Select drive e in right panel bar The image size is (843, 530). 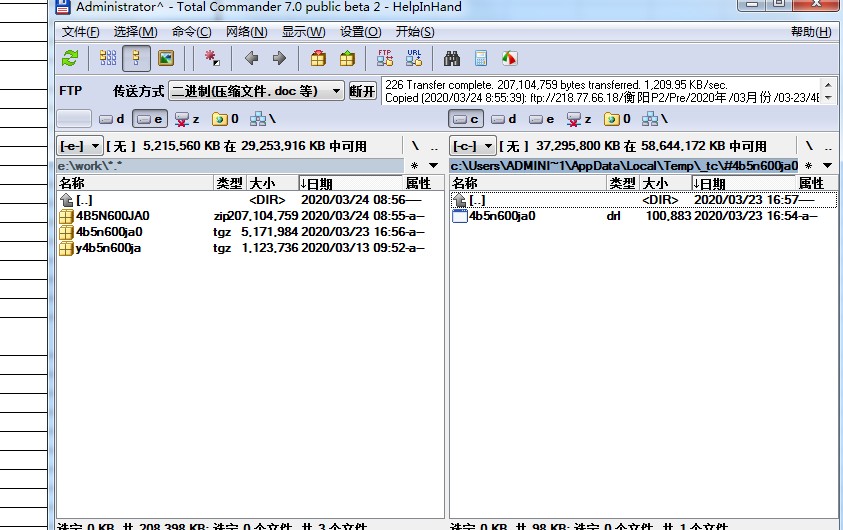click(x=541, y=119)
